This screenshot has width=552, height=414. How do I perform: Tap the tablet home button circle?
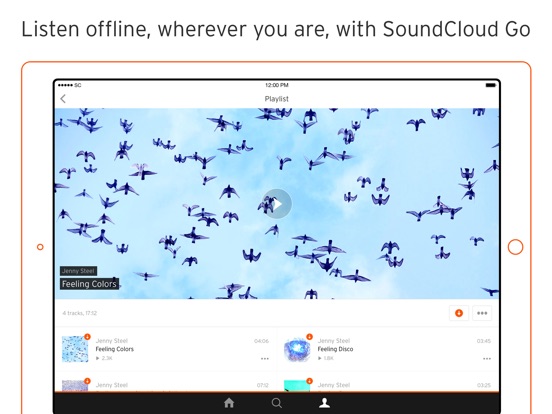(x=515, y=247)
